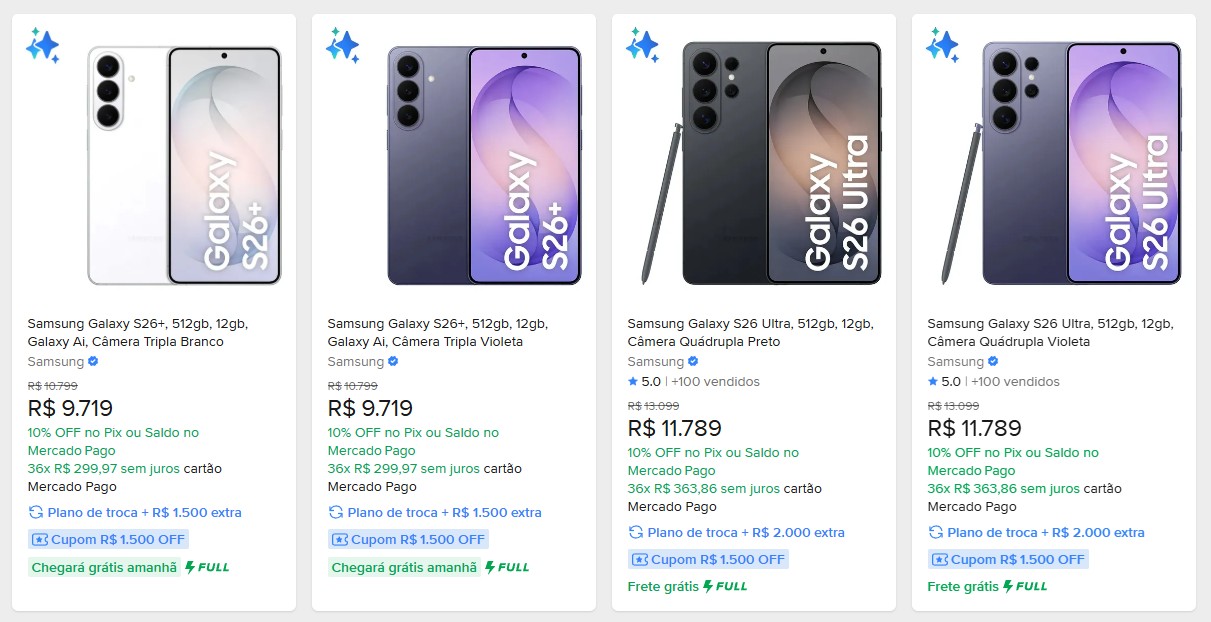
Task: Click Chegará grátis amanhã on the first card
Action: [103, 566]
